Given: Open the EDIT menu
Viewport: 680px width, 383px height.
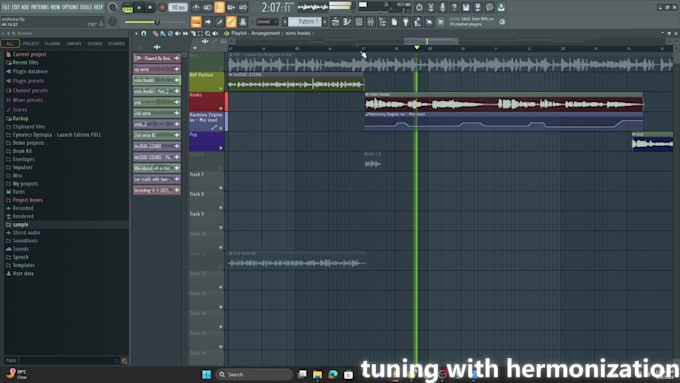Looking at the screenshot, I should [16, 7].
